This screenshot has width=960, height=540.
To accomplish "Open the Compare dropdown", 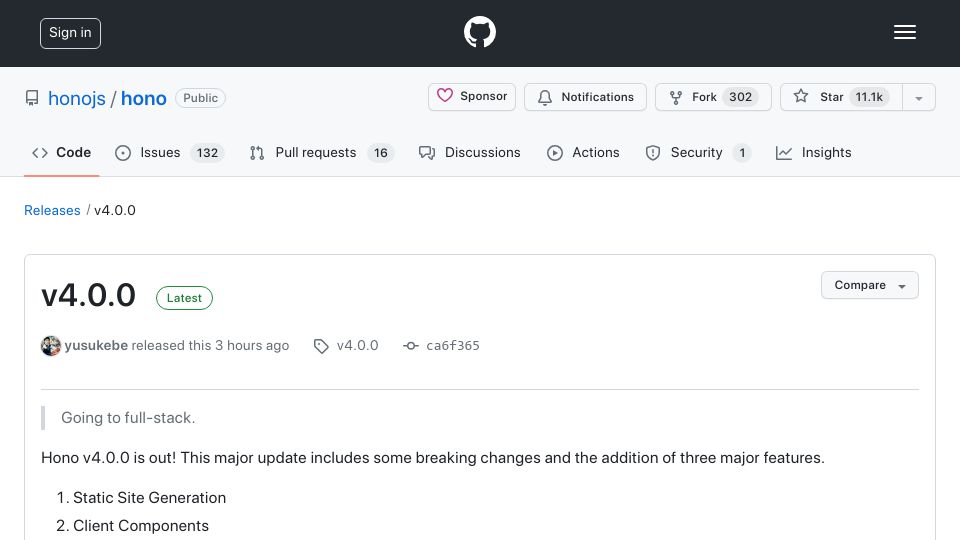I will (x=869, y=285).
